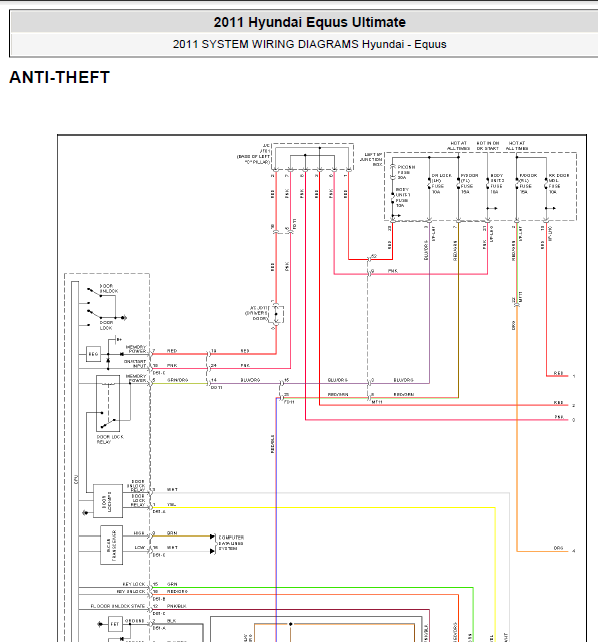Click the Left I/P Junction Box label
Screen dimensions: 598x642
pyautogui.click(x=371, y=159)
